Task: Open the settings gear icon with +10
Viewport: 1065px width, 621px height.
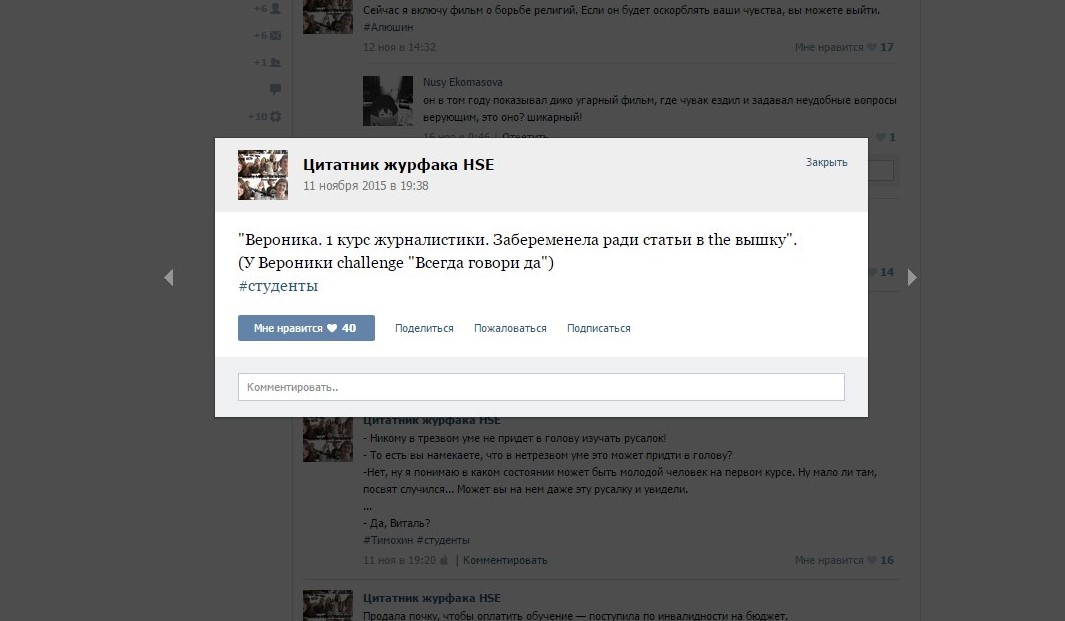Action: pyautogui.click(x=275, y=116)
